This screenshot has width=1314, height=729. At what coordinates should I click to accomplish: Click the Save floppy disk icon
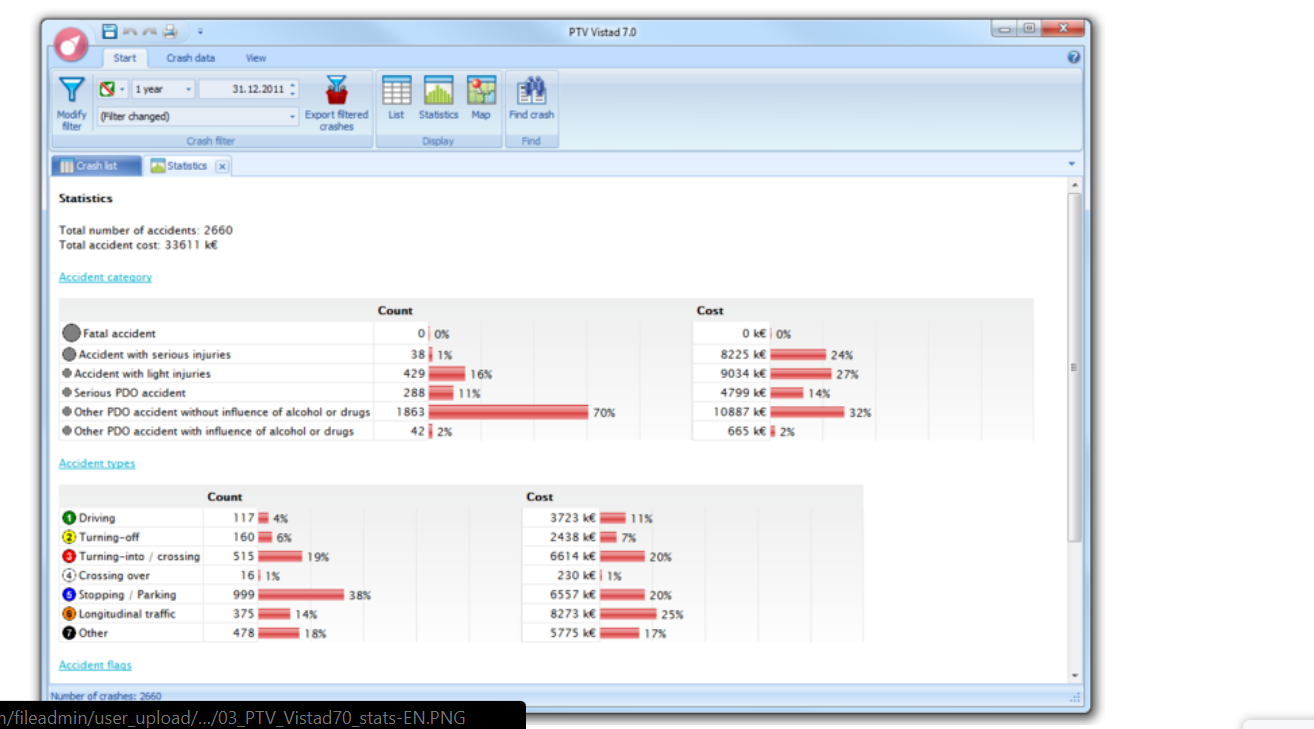pos(110,32)
